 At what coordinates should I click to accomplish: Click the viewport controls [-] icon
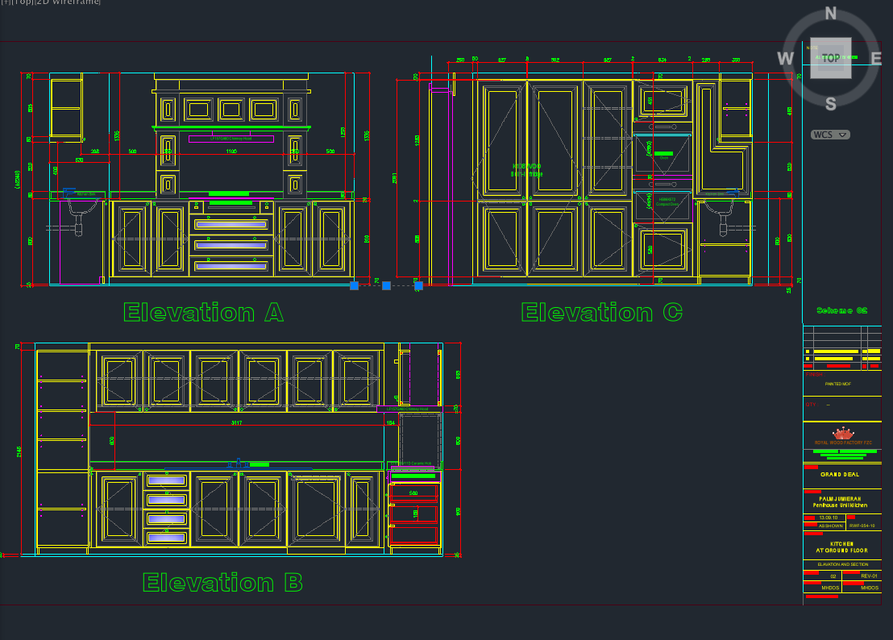click(6, 3)
